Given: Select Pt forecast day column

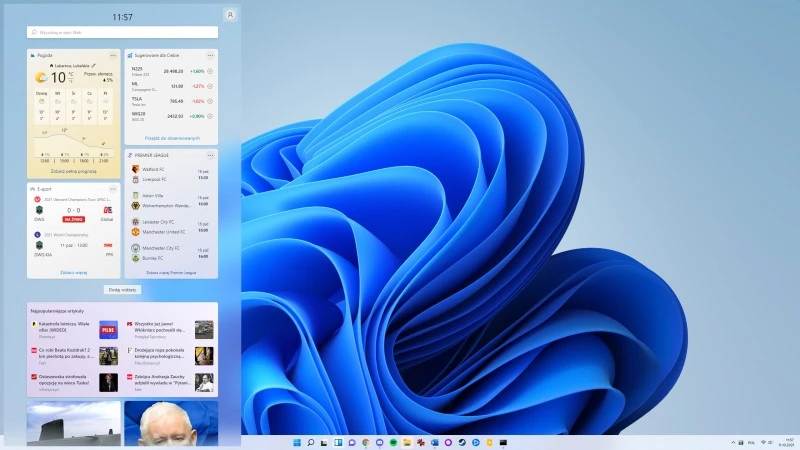Looking at the screenshot, I should [x=106, y=107].
